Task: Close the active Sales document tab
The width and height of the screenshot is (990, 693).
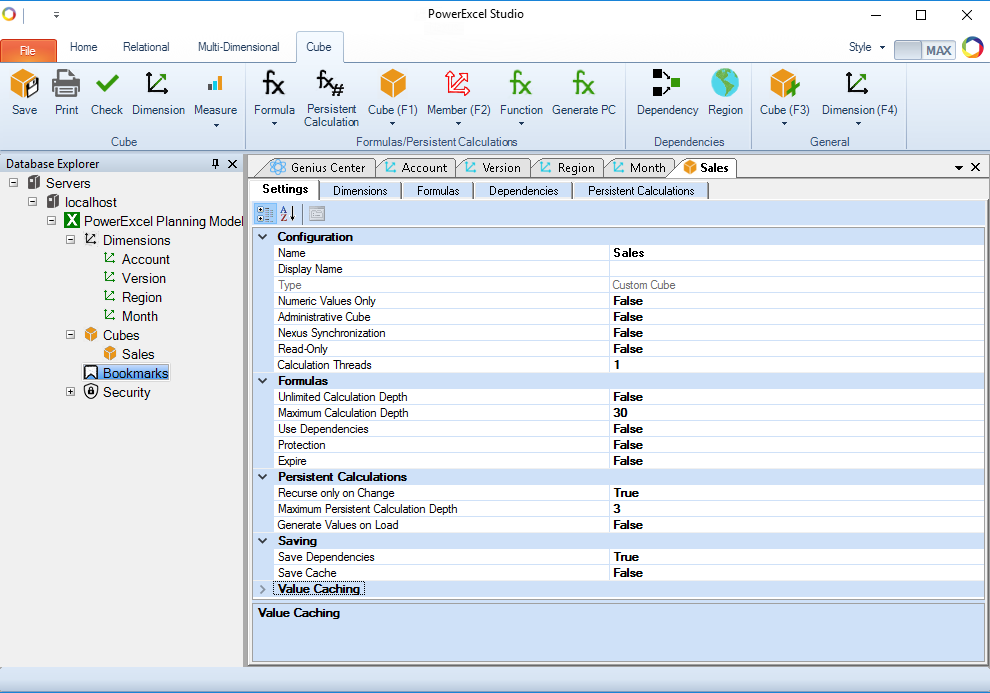Action: [x=975, y=167]
